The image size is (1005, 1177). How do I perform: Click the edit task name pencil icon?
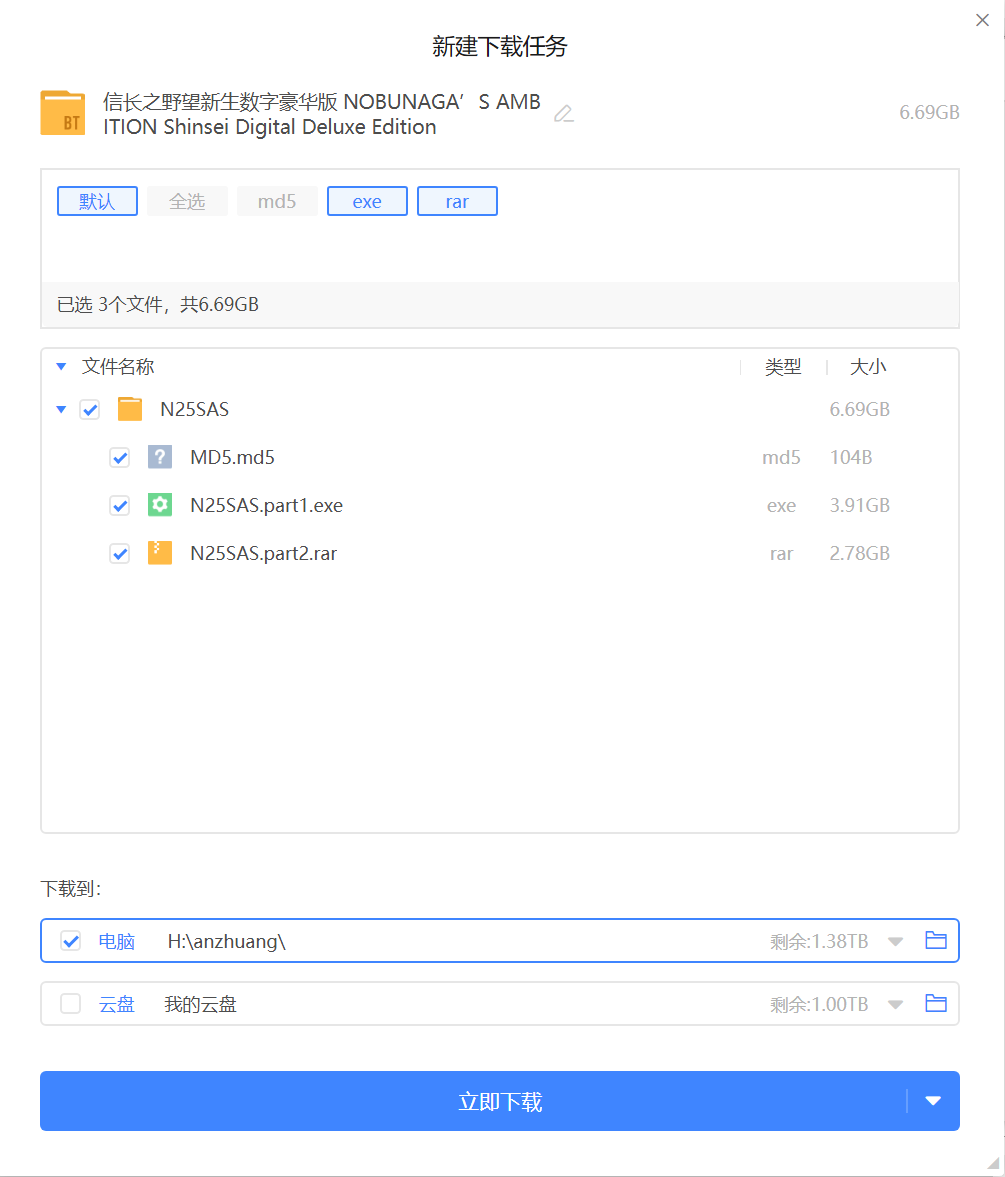click(x=564, y=113)
